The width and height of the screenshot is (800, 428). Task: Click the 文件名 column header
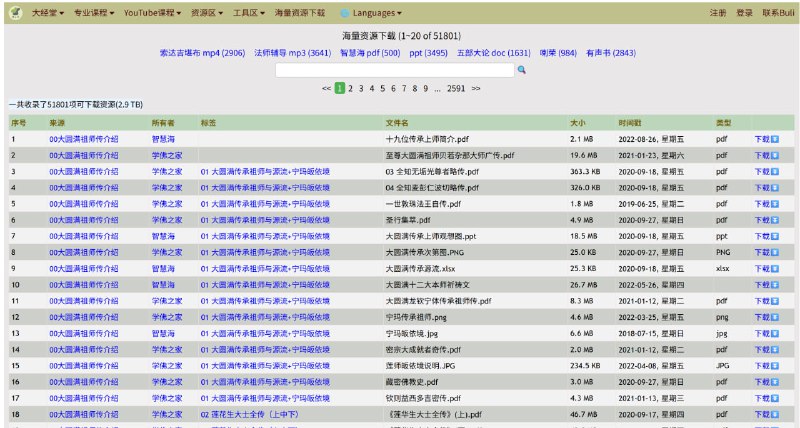coord(397,123)
